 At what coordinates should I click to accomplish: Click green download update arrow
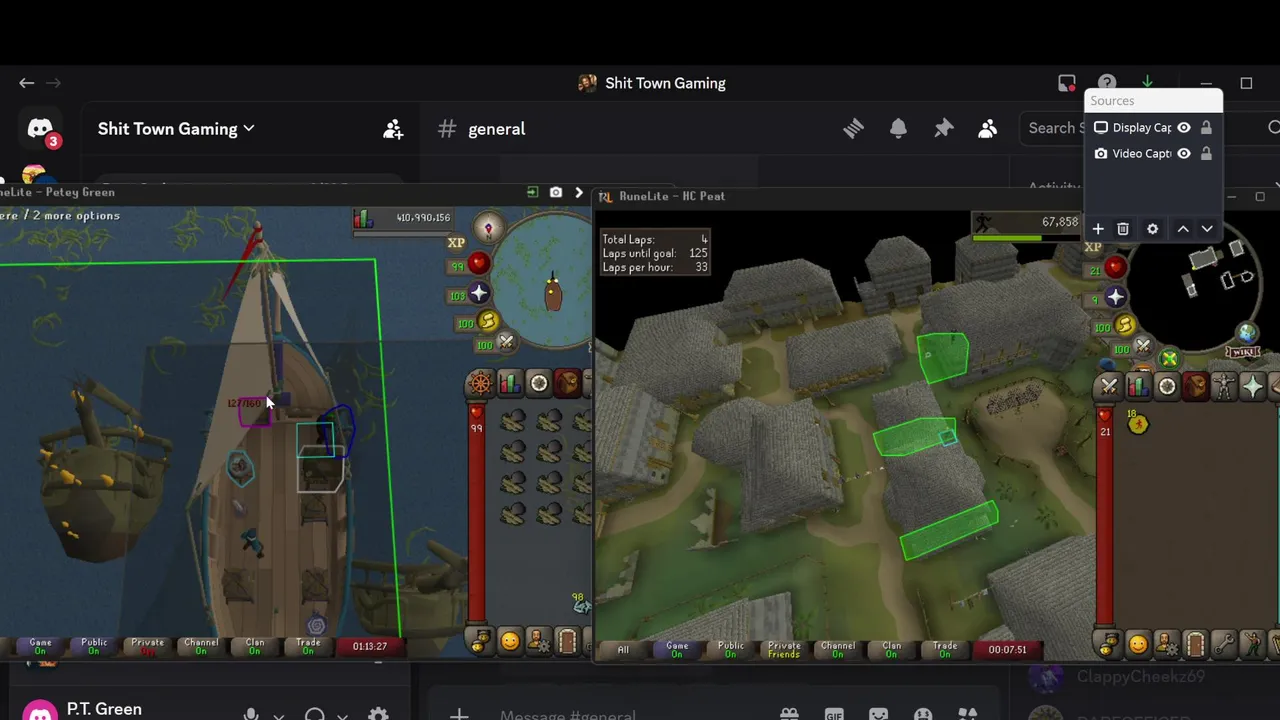click(x=1147, y=82)
